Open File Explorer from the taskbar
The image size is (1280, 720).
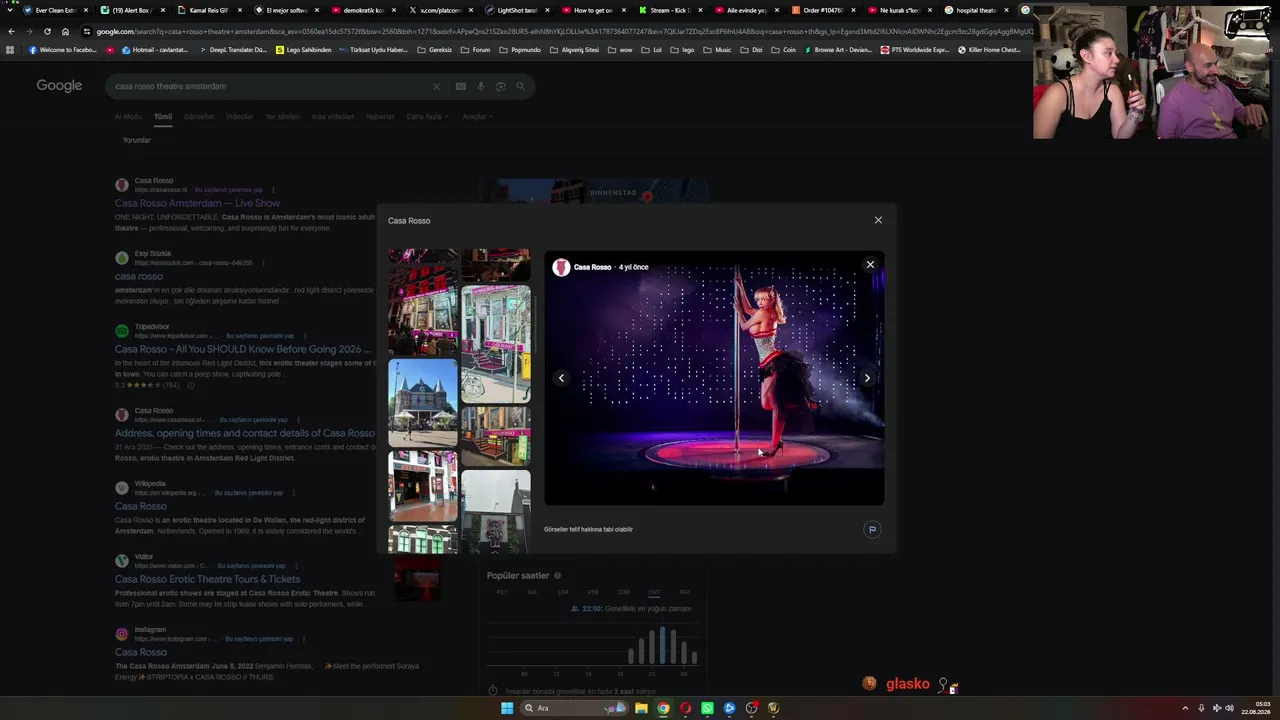[641, 708]
